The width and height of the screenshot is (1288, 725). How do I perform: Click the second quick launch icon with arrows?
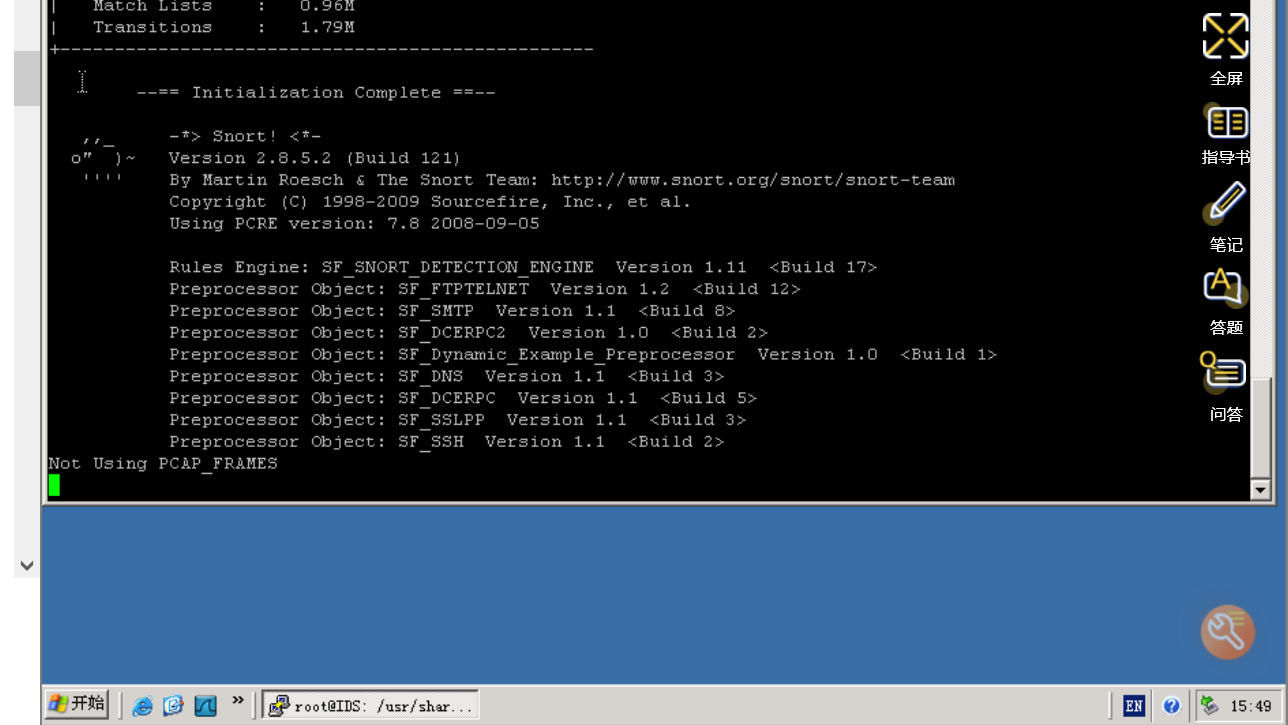click(174, 705)
